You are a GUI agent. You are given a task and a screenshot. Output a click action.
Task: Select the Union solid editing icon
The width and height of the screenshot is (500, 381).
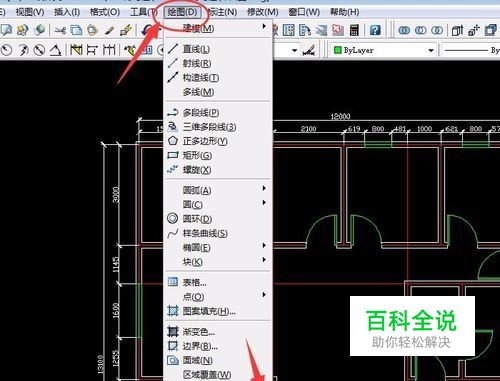pyautogui.click(x=404, y=30)
